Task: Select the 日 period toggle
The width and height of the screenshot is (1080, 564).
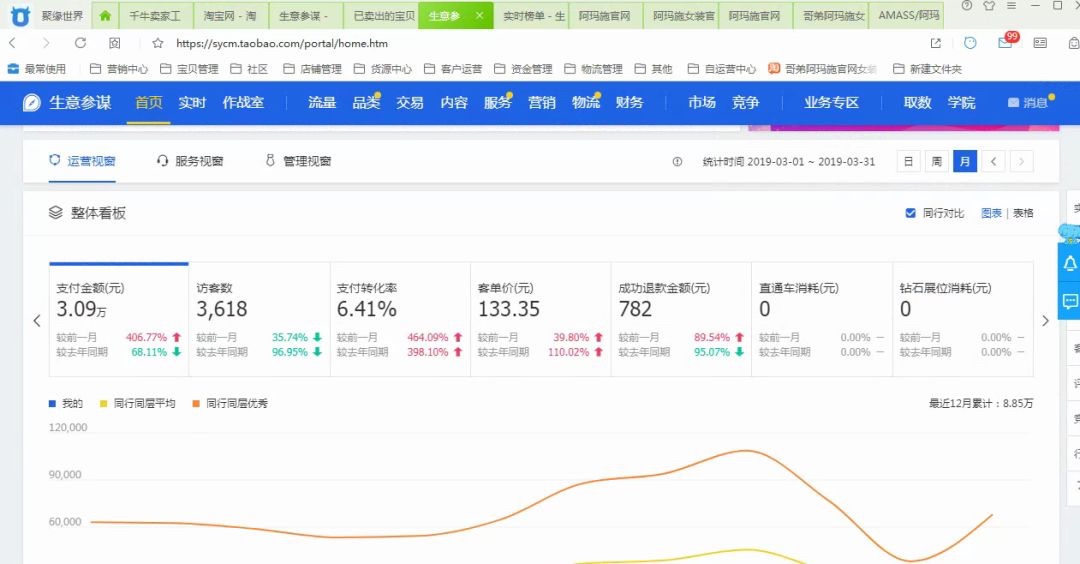Action: pyautogui.click(x=908, y=161)
